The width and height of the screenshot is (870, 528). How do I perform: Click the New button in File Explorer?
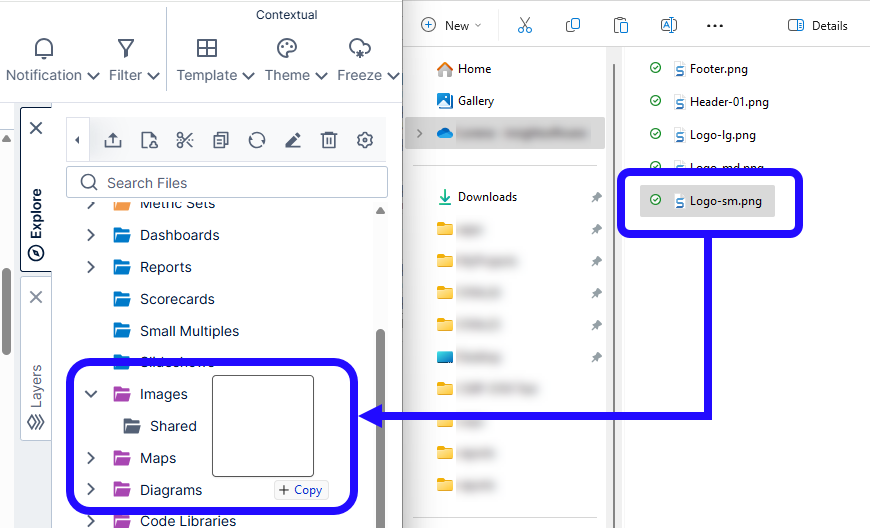point(451,25)
